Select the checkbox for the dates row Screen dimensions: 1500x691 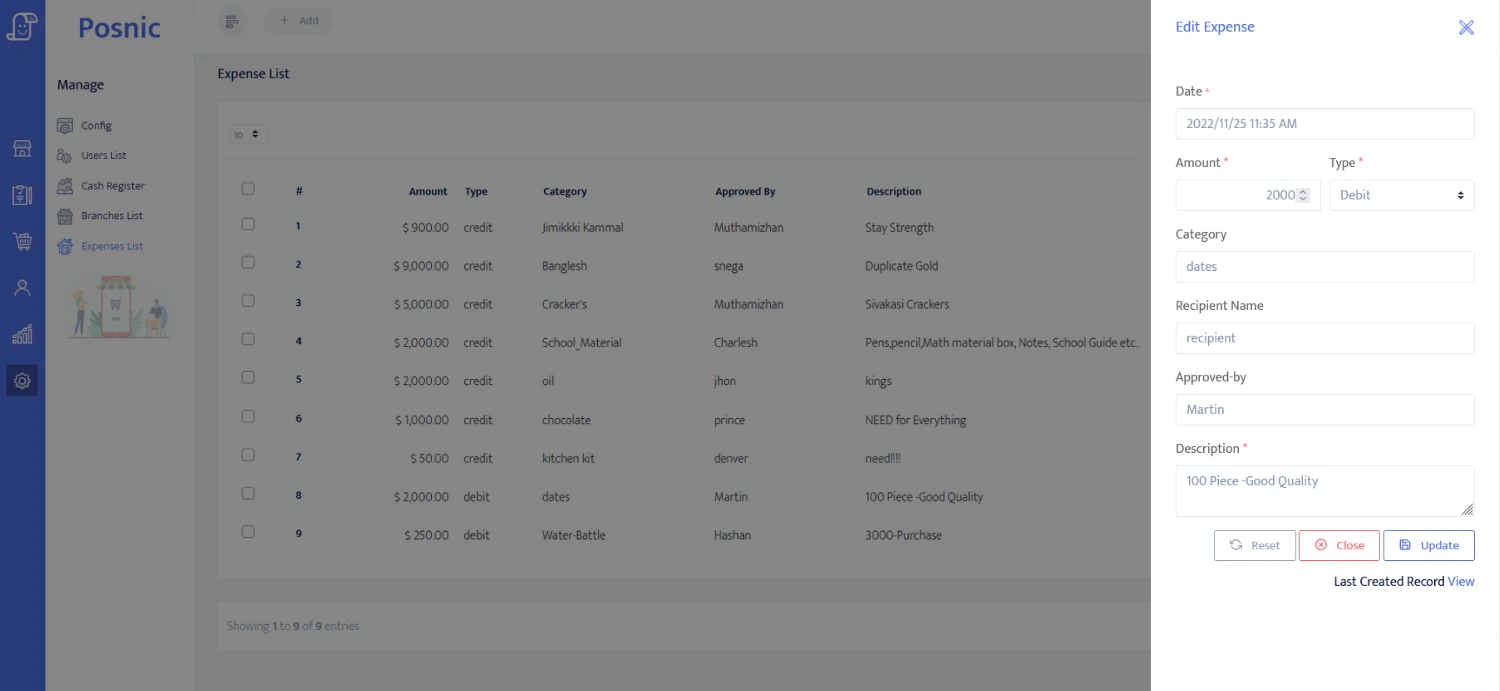pos(248,493)
